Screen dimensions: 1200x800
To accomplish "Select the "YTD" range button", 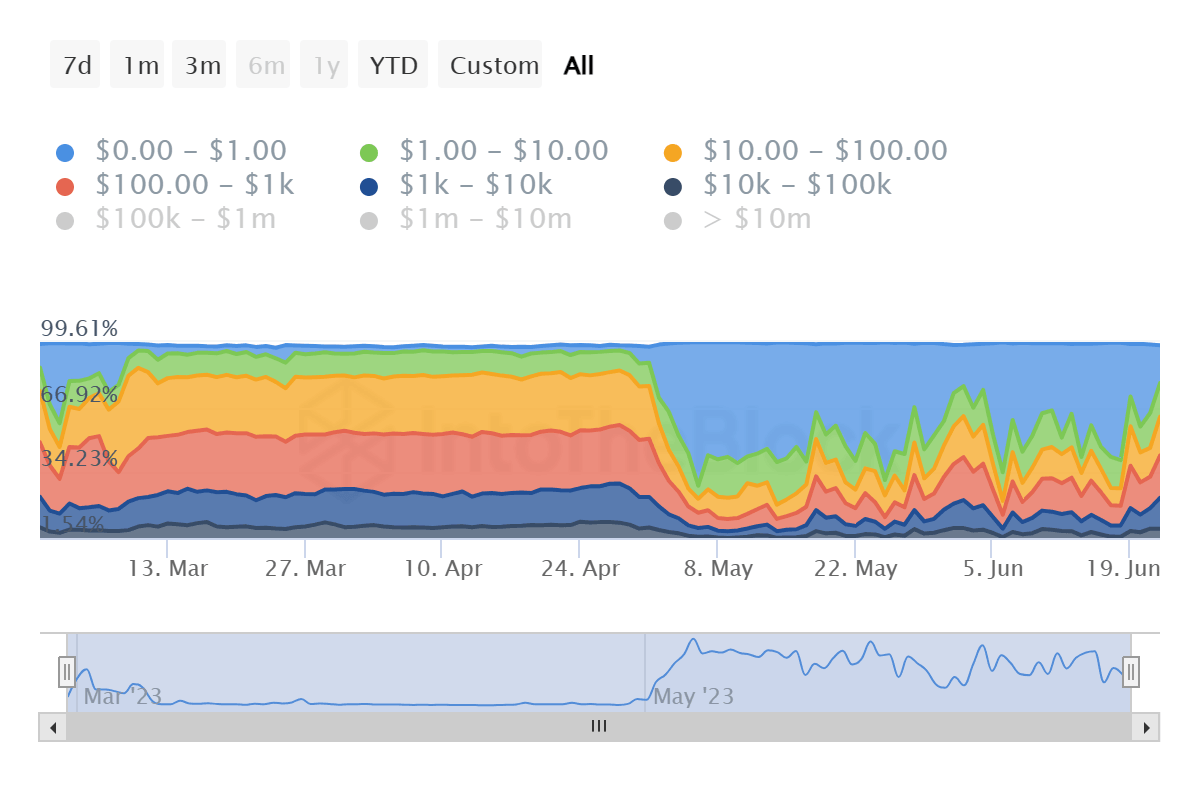I will 393,64.
